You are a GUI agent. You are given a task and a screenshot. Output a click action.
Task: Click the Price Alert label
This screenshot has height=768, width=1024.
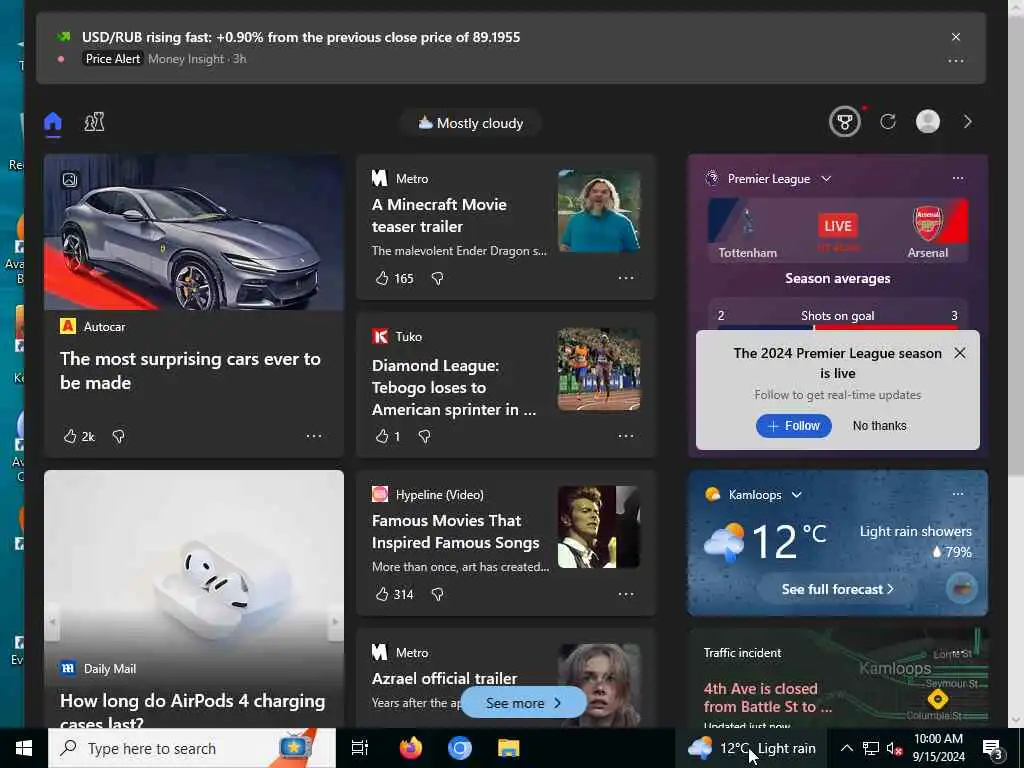[113, 59]
